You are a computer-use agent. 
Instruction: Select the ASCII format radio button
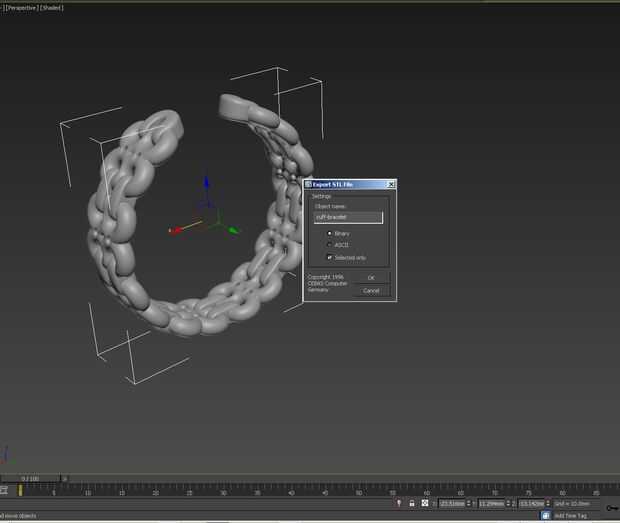point(329,245)
